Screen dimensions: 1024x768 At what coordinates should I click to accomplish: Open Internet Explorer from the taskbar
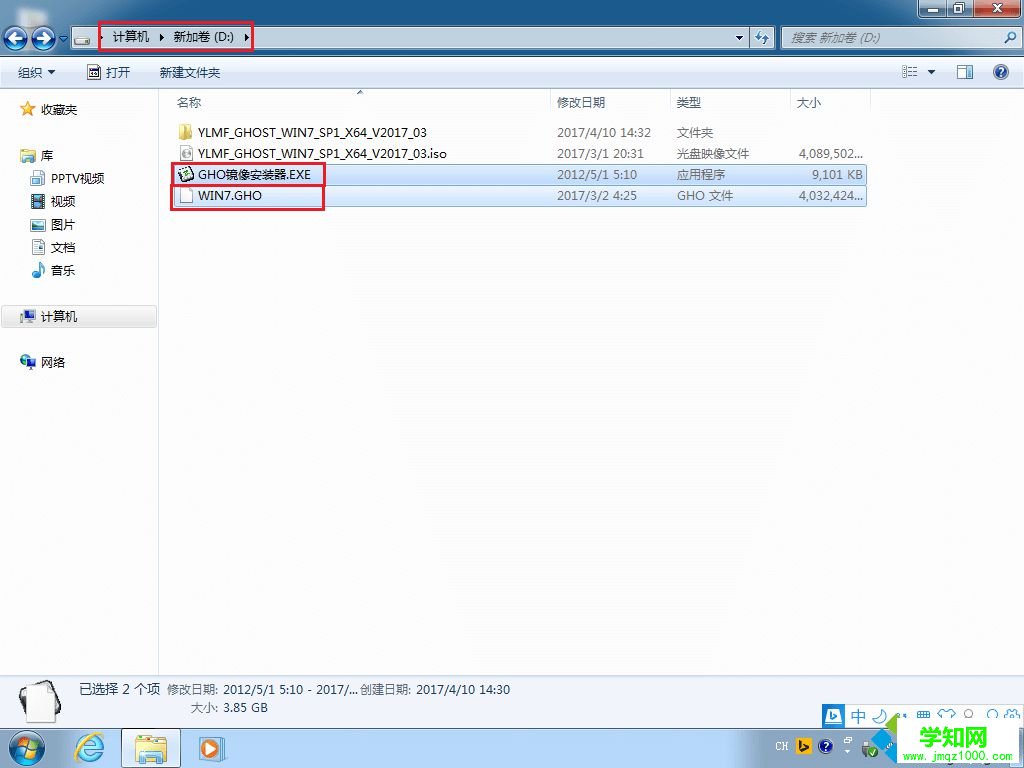(89, 747)
